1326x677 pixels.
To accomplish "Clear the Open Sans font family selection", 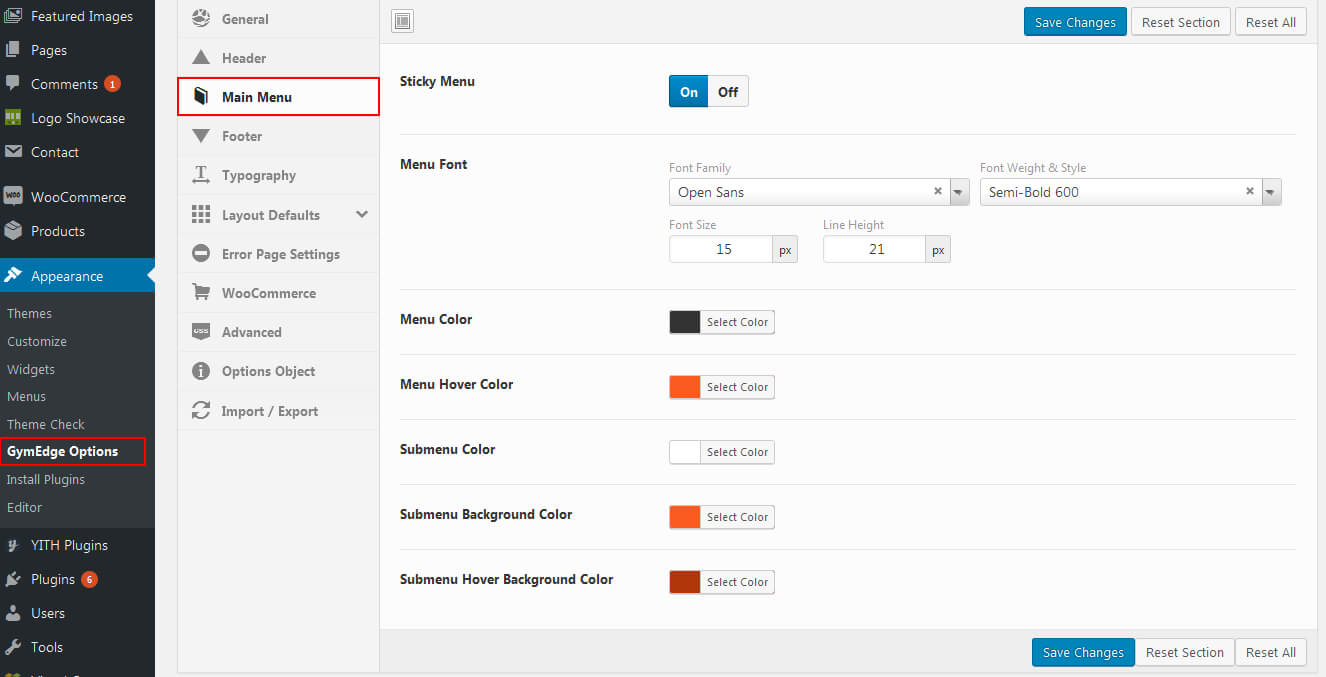I will pos(937,191).
